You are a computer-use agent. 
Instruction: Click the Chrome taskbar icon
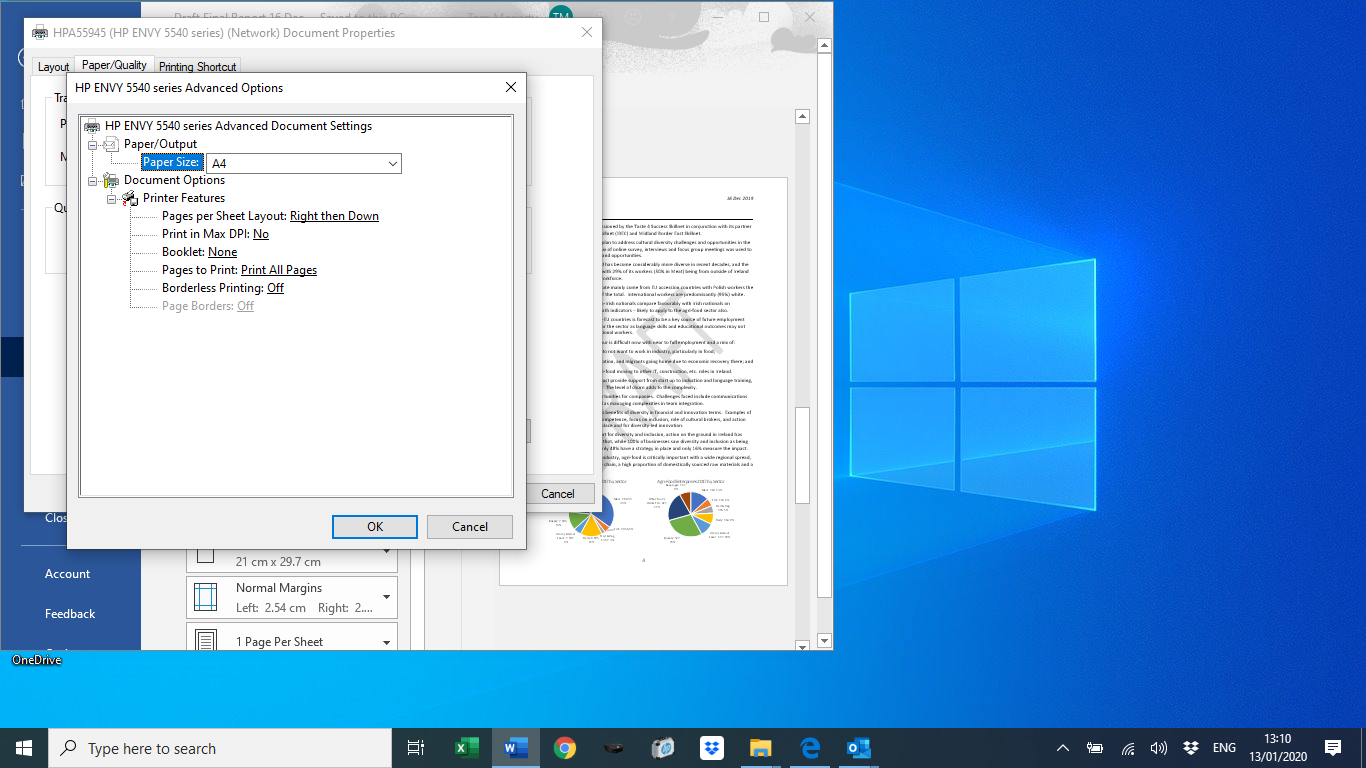pyautogui.click(x=565, y=748)
